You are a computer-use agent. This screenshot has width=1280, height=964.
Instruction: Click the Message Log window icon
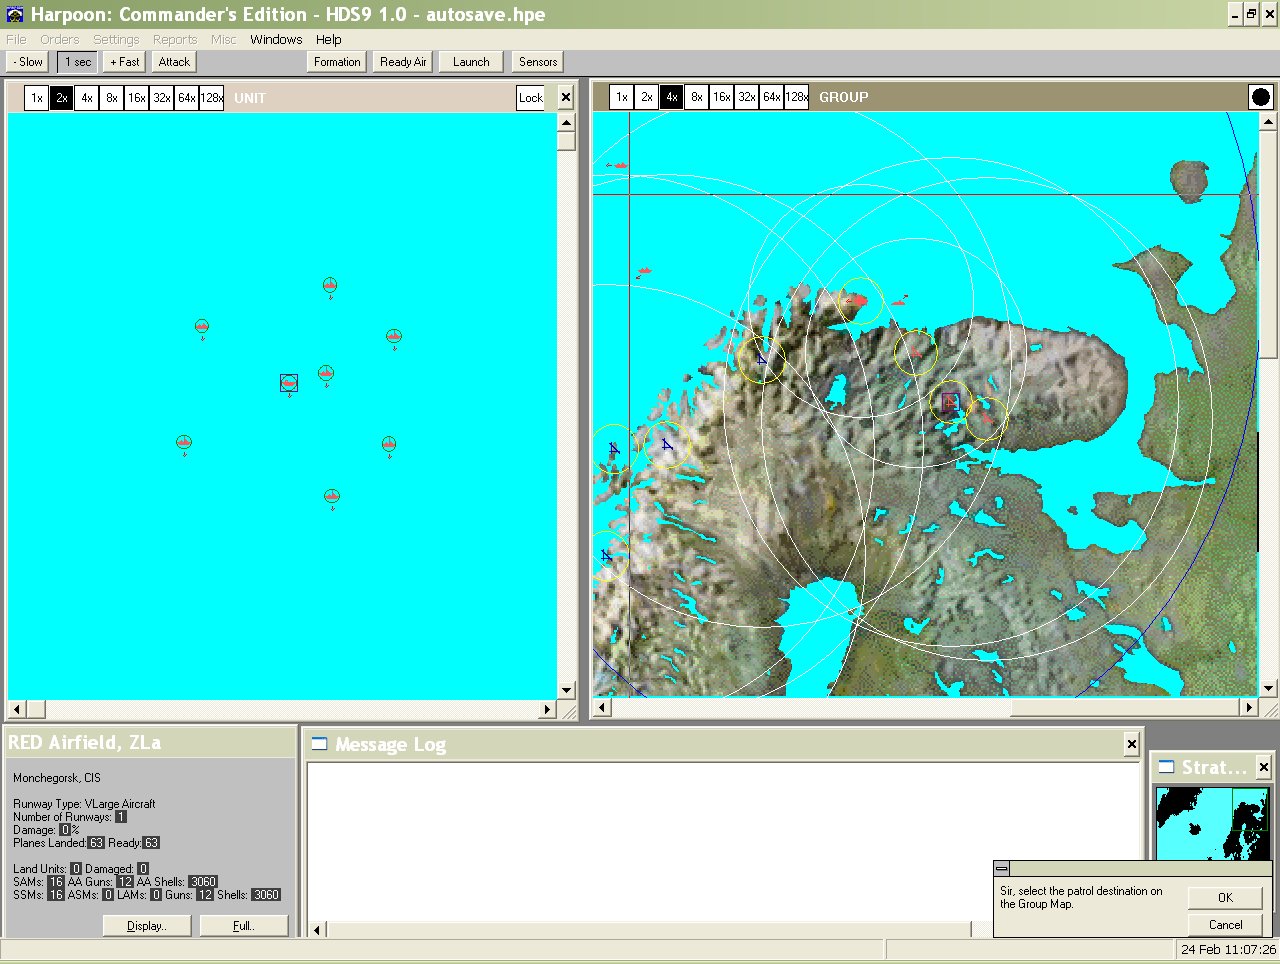(319, 743)
